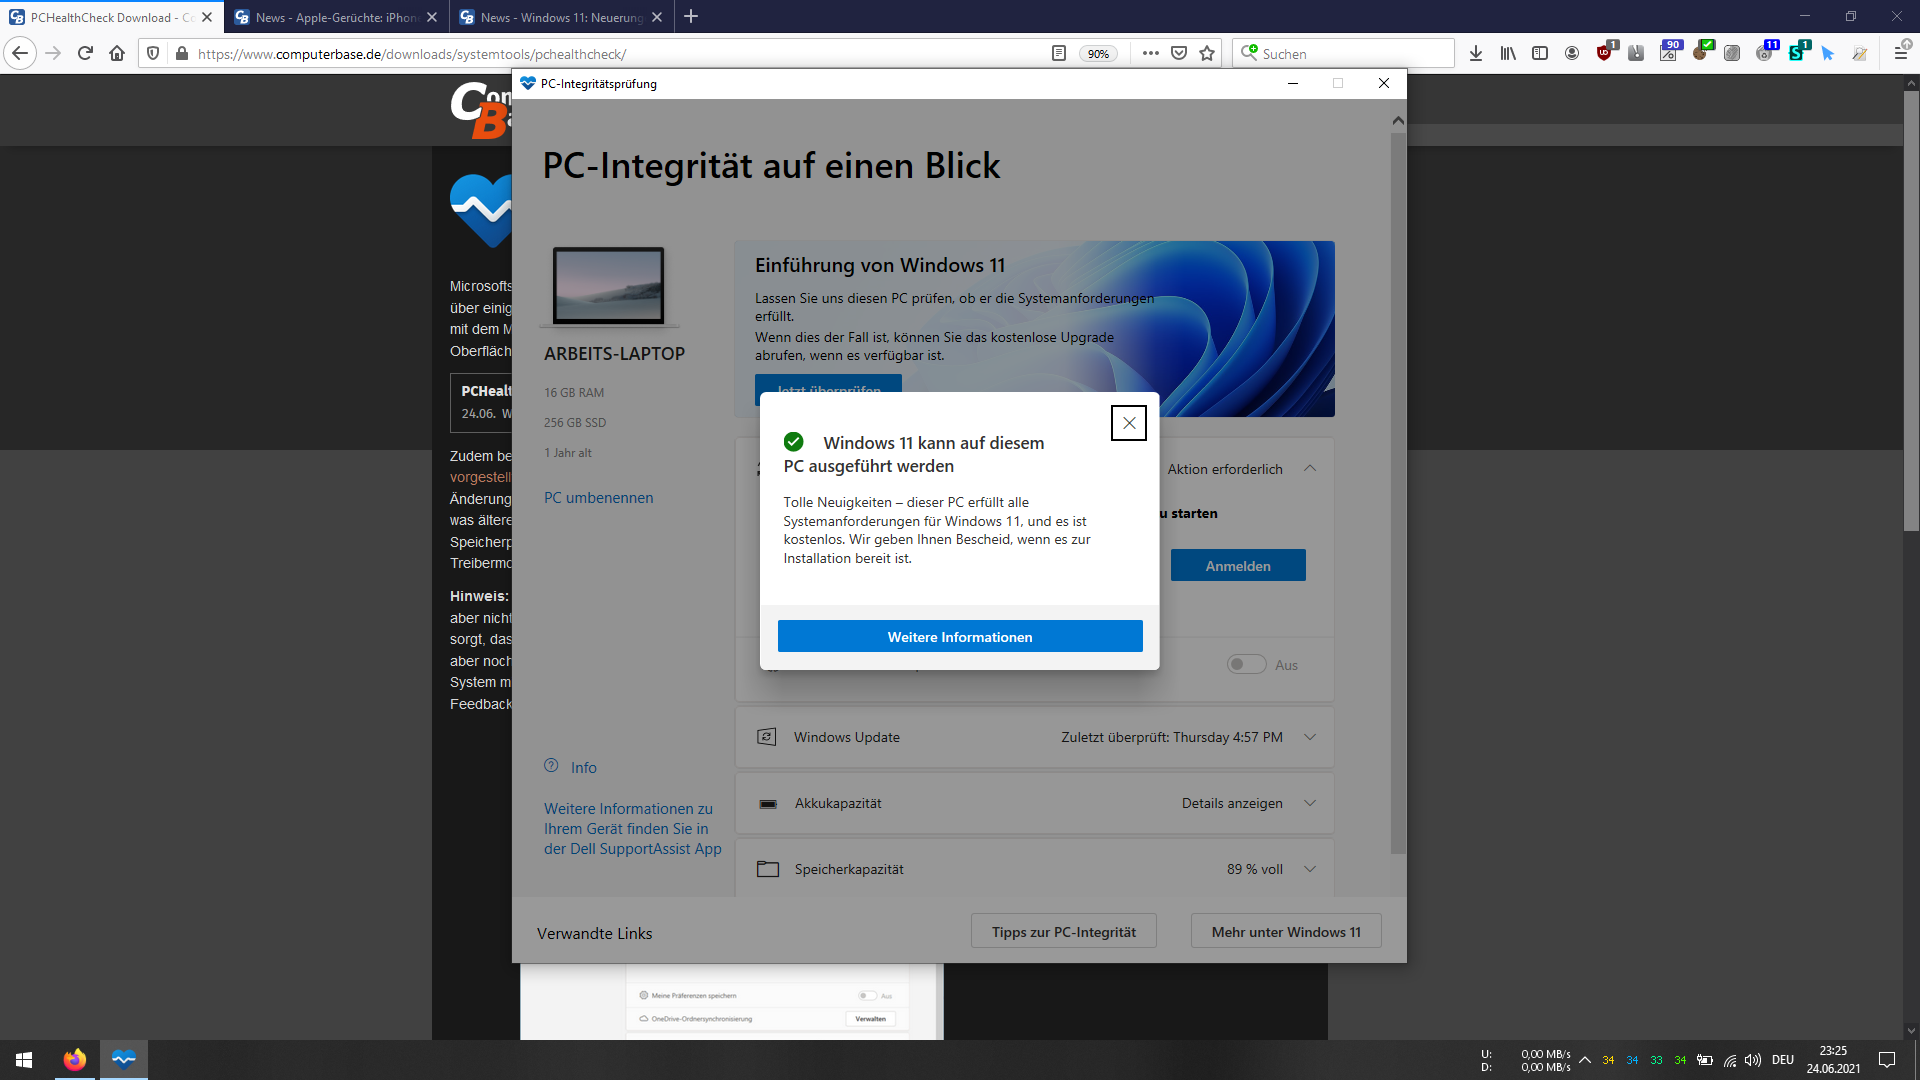The image size is (1920, 1080).
Task: Open the PC Health Check icon in the taskbar
Action: [x=123, y=1059]
